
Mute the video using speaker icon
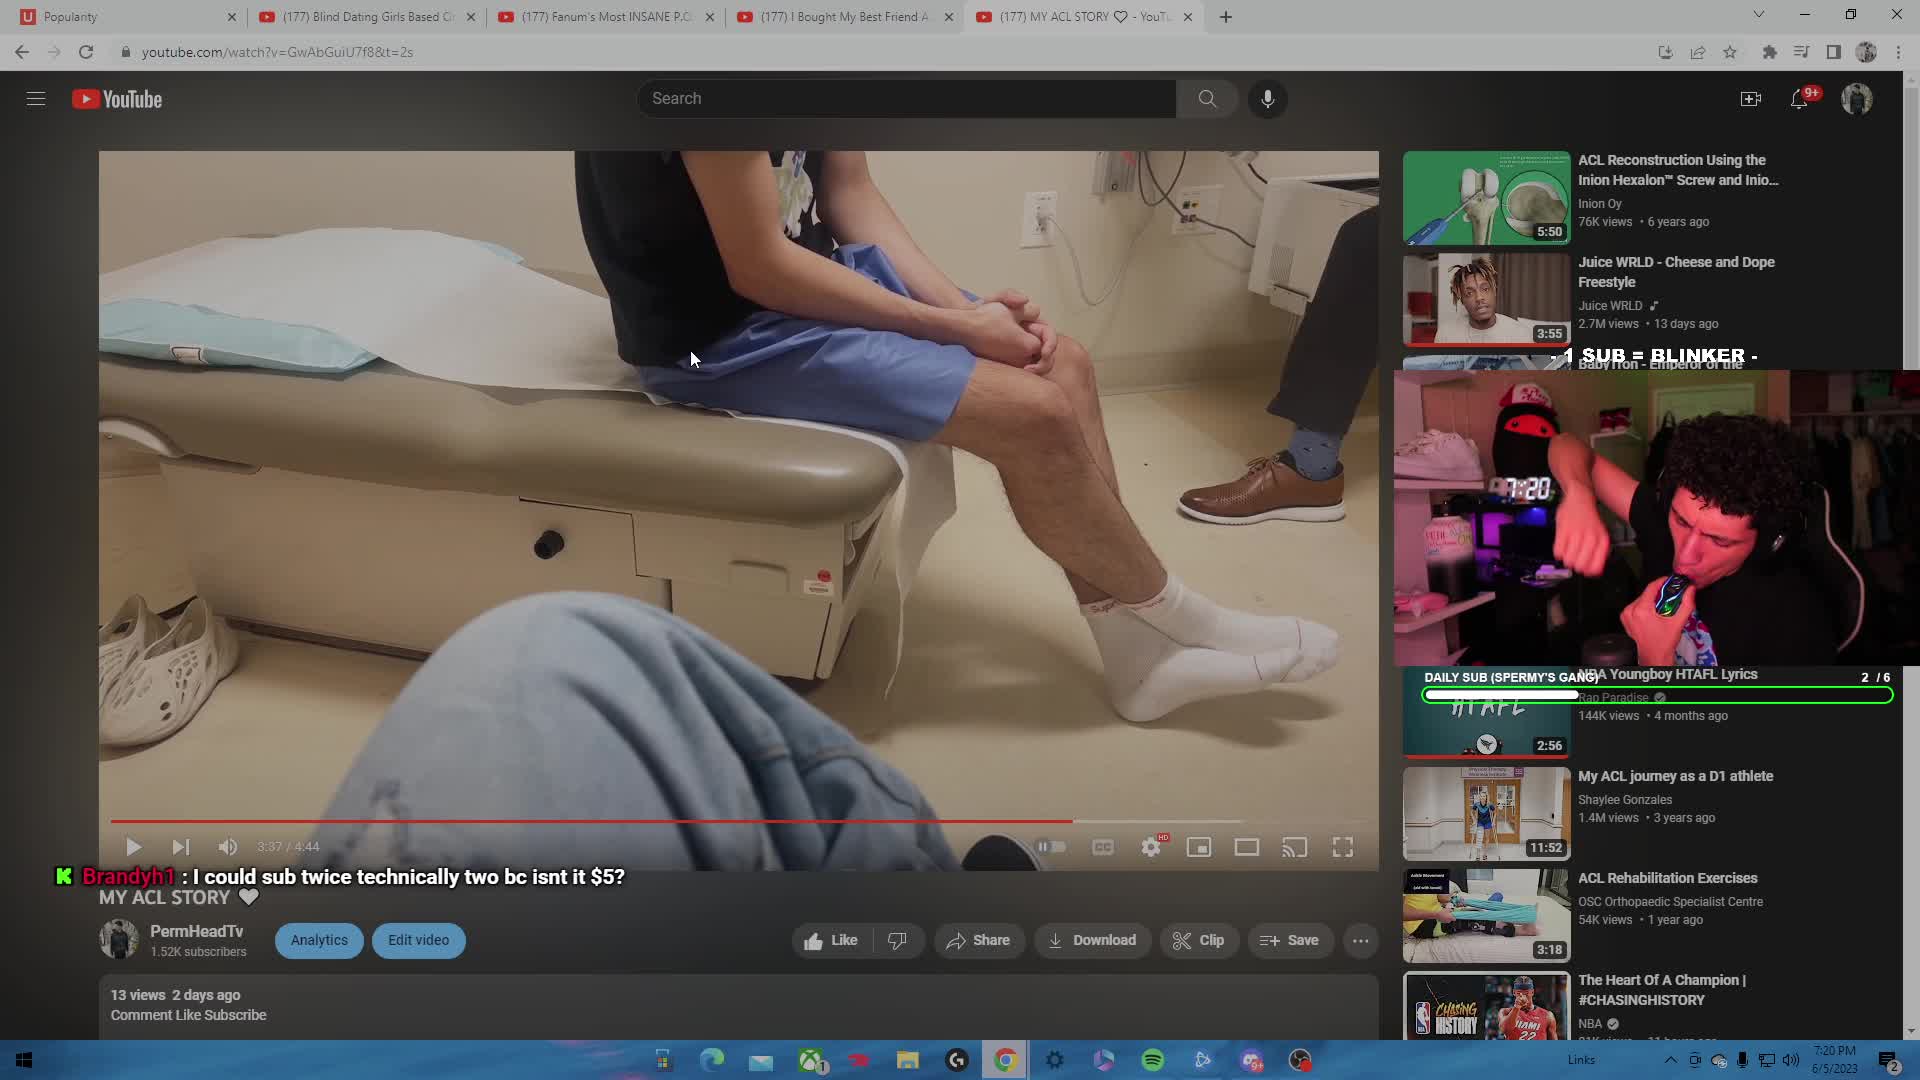(x=228, y=847)
